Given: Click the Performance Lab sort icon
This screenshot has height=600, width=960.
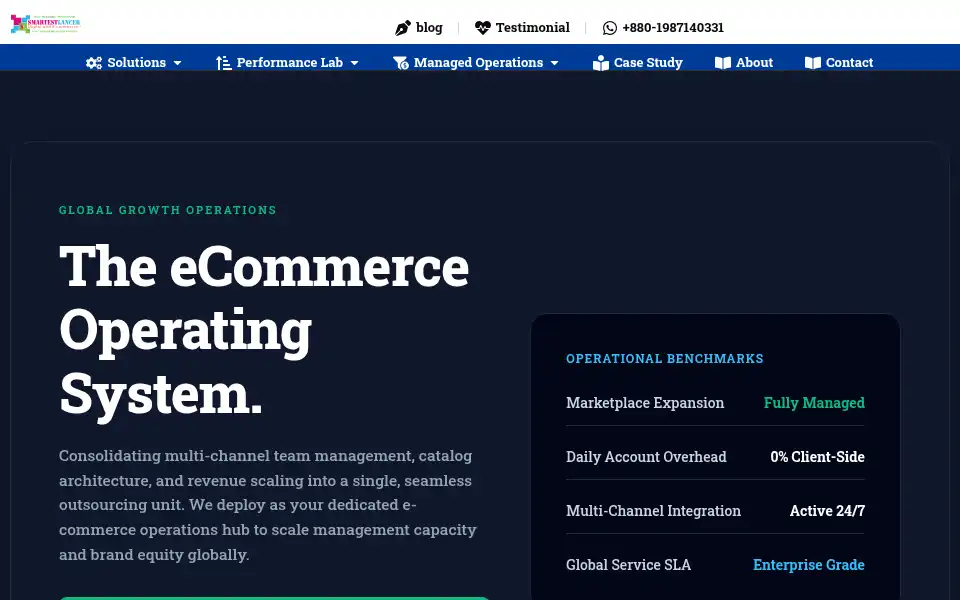Looking at the screenshot, I should [x=223, y=62].
